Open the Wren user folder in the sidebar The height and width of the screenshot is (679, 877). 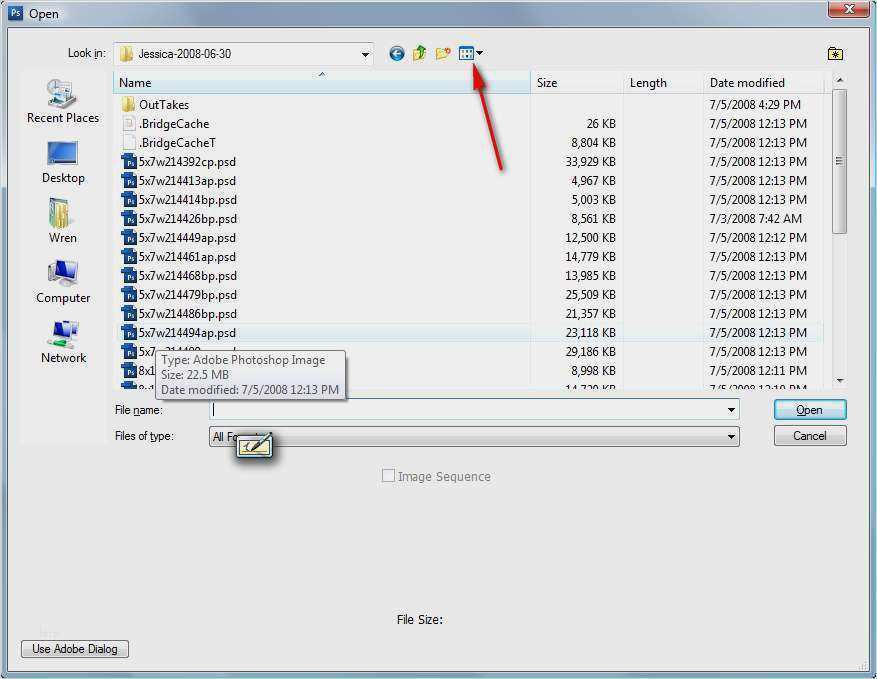coord(63,222)
